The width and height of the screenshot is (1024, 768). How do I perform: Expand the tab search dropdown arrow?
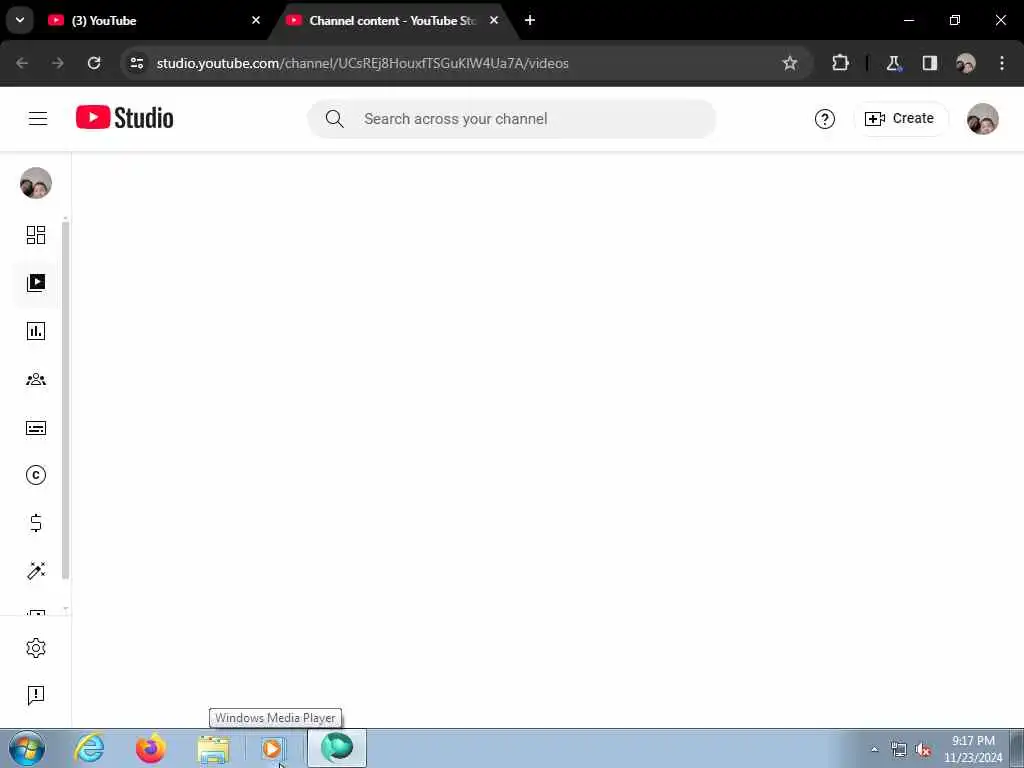pos(20,20)
